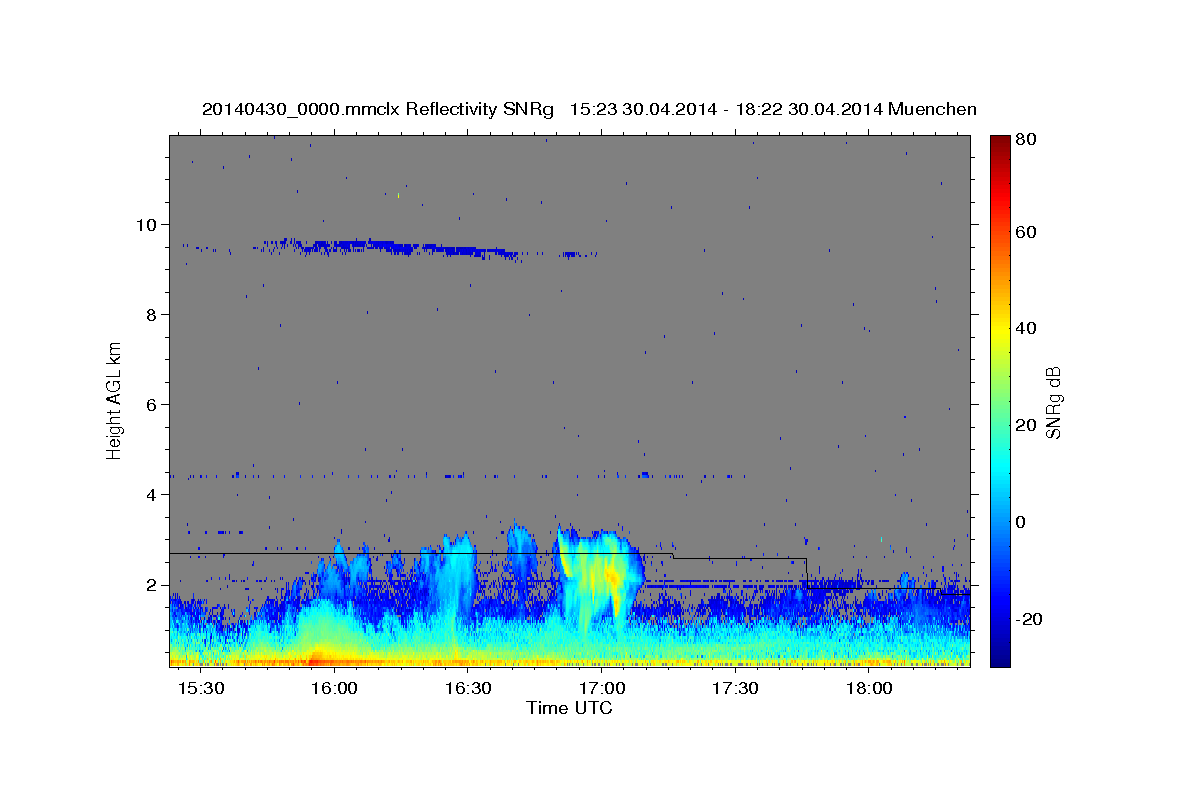Click the 16:00 time tick label
Screen dimensions: 1200x800
point(334,689)
